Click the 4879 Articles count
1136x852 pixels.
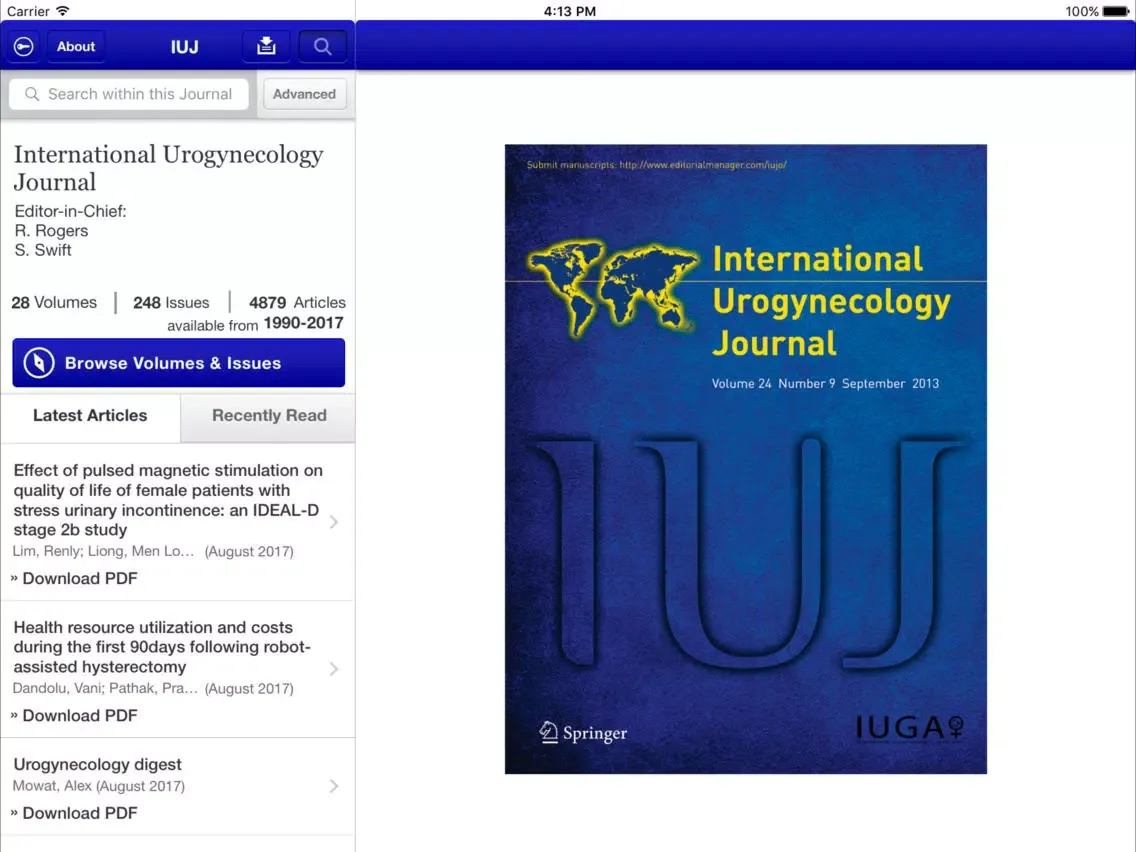click(x=297, y=303)
